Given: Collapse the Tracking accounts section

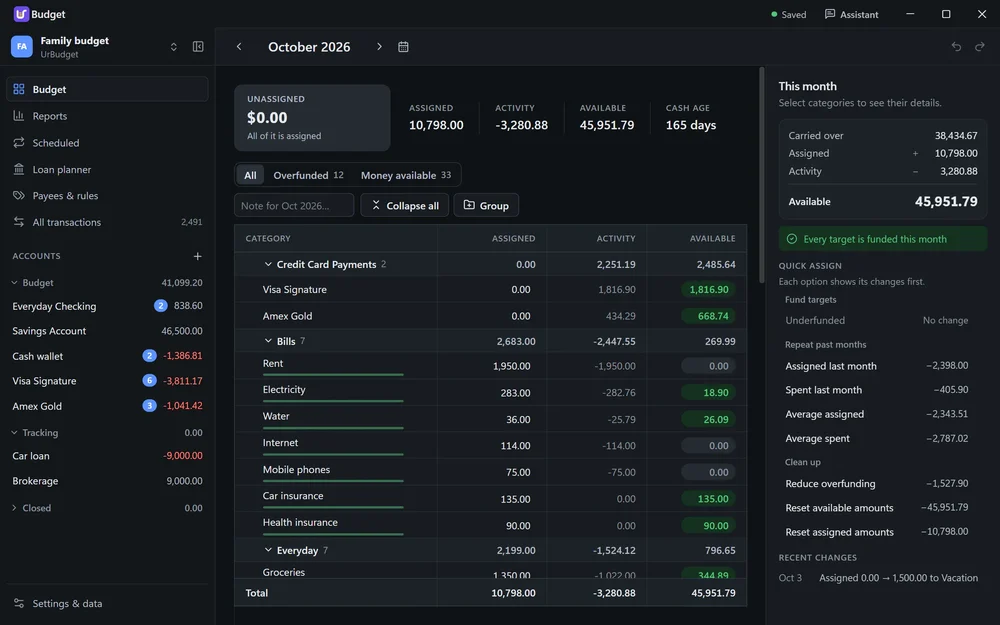Looking at the screenshot, I should point(14,432).
